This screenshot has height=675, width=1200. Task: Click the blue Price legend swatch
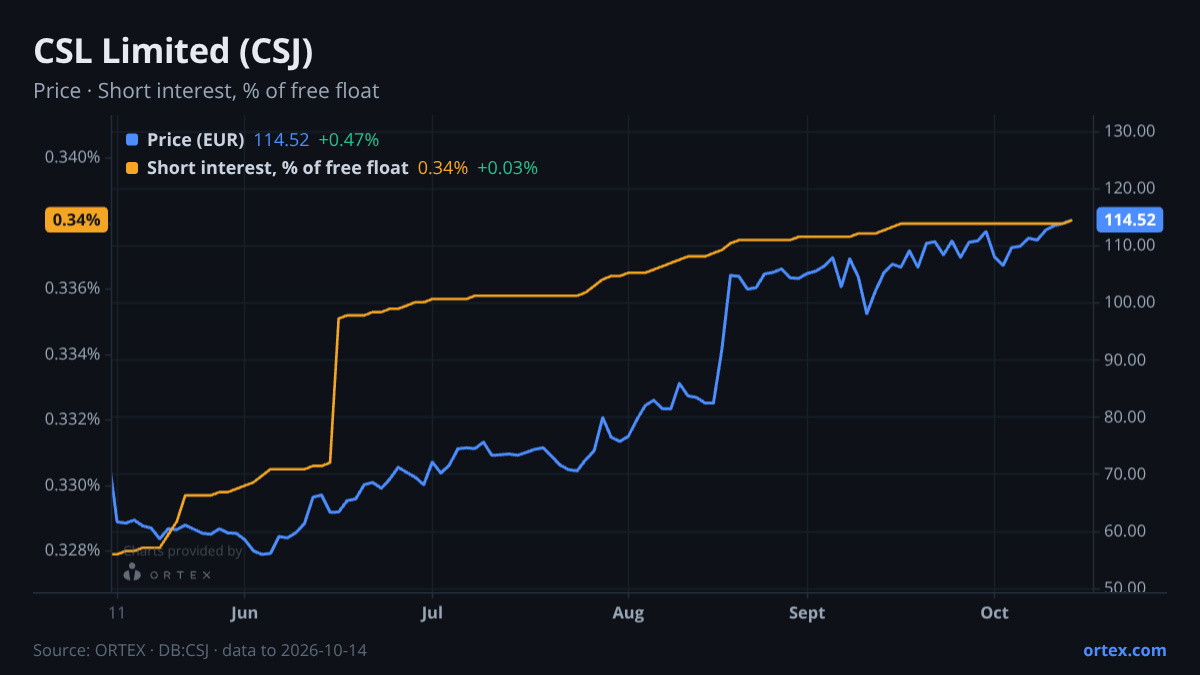(132, 140)
